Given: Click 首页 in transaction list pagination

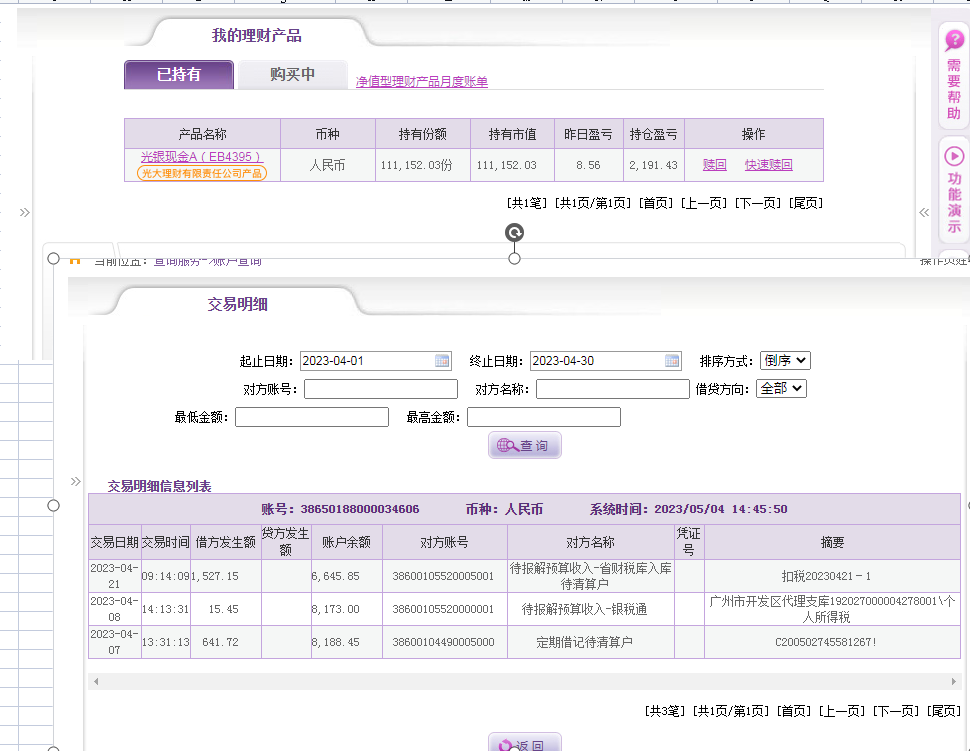Looking at the screenshot, I should pos(794,711).
